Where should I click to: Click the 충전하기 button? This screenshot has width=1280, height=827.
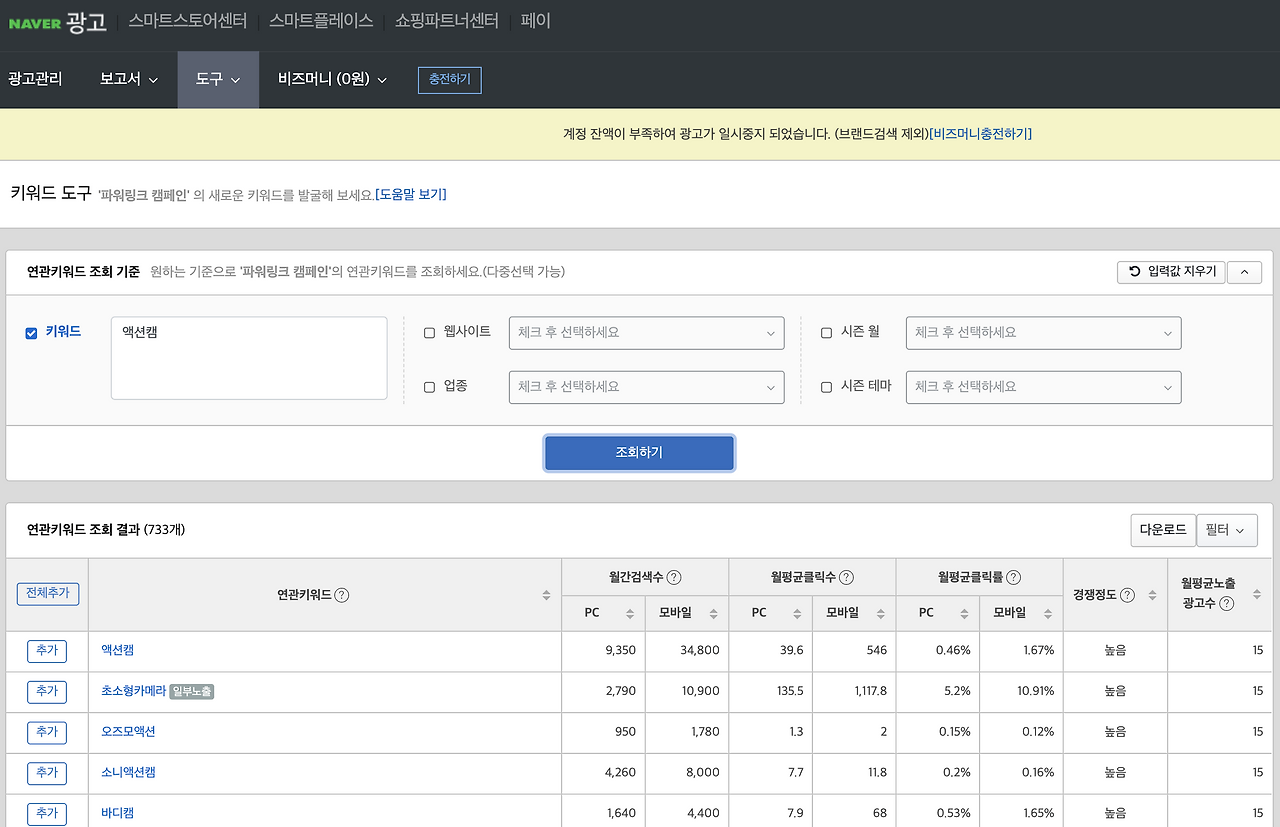tap(450, 80)
